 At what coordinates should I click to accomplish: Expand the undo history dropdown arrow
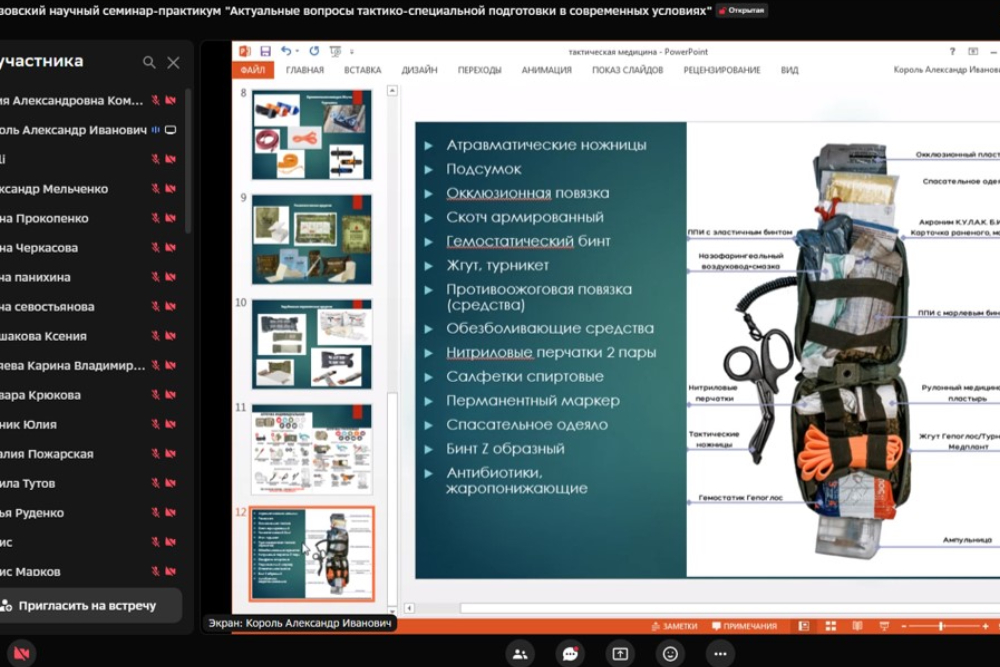tap(299, 51)
